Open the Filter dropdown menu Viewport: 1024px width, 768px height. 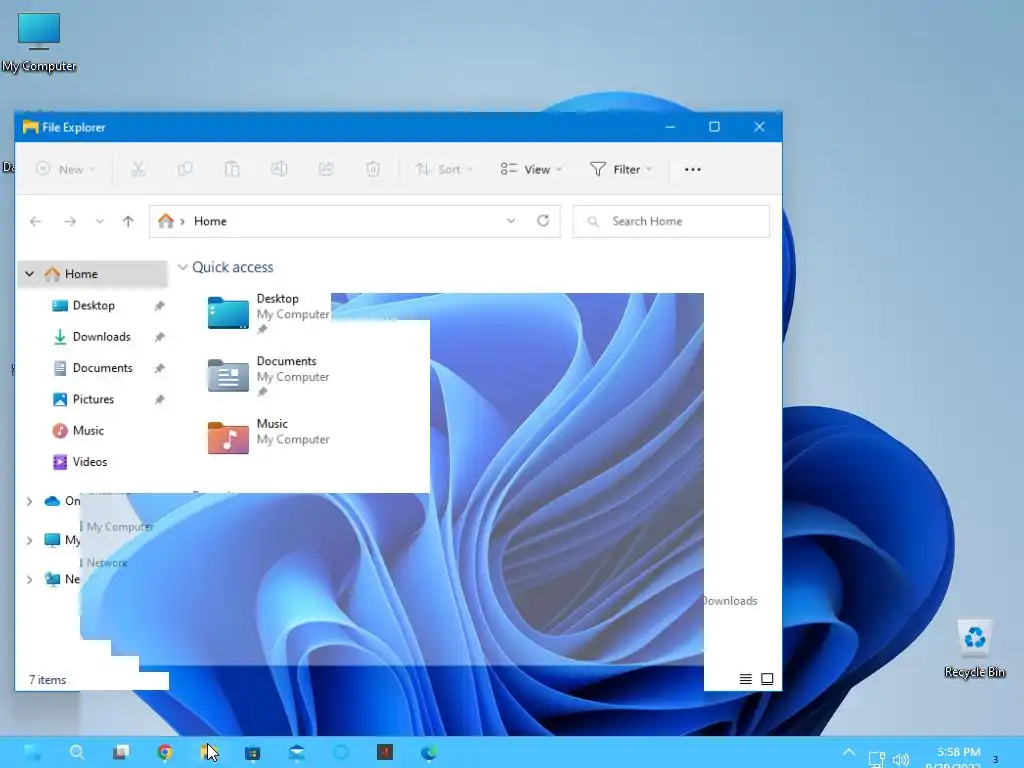(x=621, y=169)
